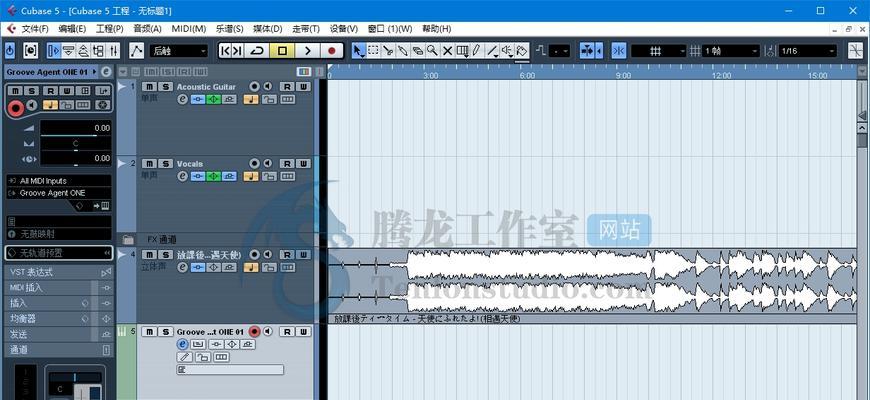This screenshot has width=870, height=400.
Task: Edit channel settings for Vocals track
Action: tap(182, 176)
